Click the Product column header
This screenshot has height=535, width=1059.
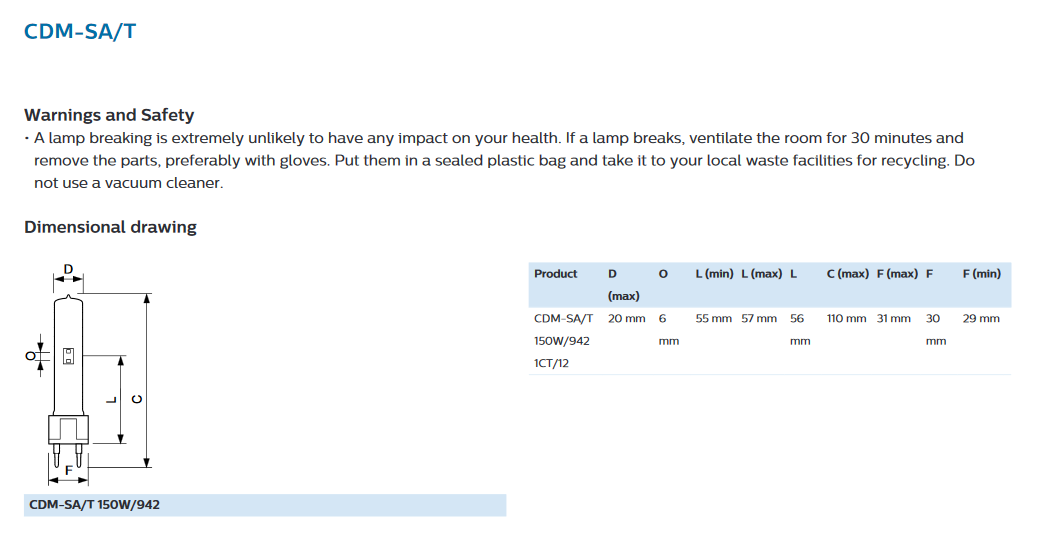tap(555, 274)
